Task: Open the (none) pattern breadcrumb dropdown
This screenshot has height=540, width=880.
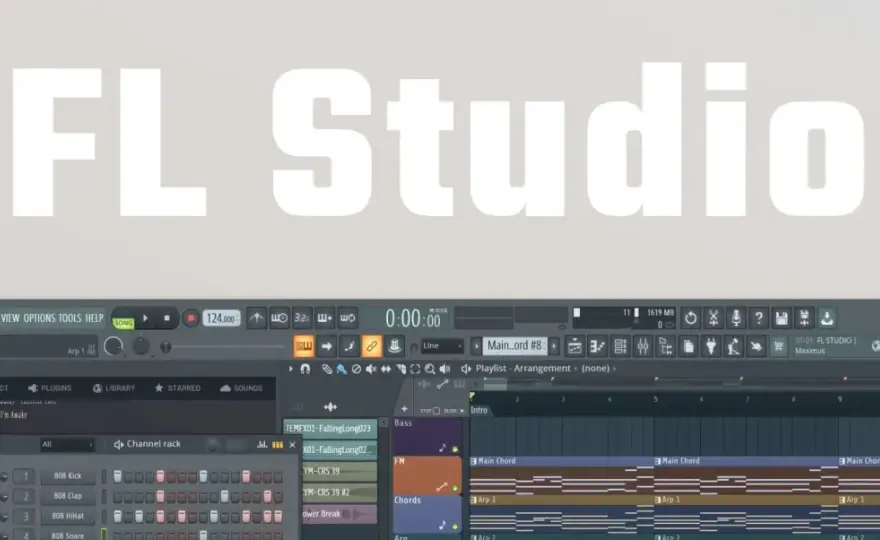Action: click(x=595, y=368)
